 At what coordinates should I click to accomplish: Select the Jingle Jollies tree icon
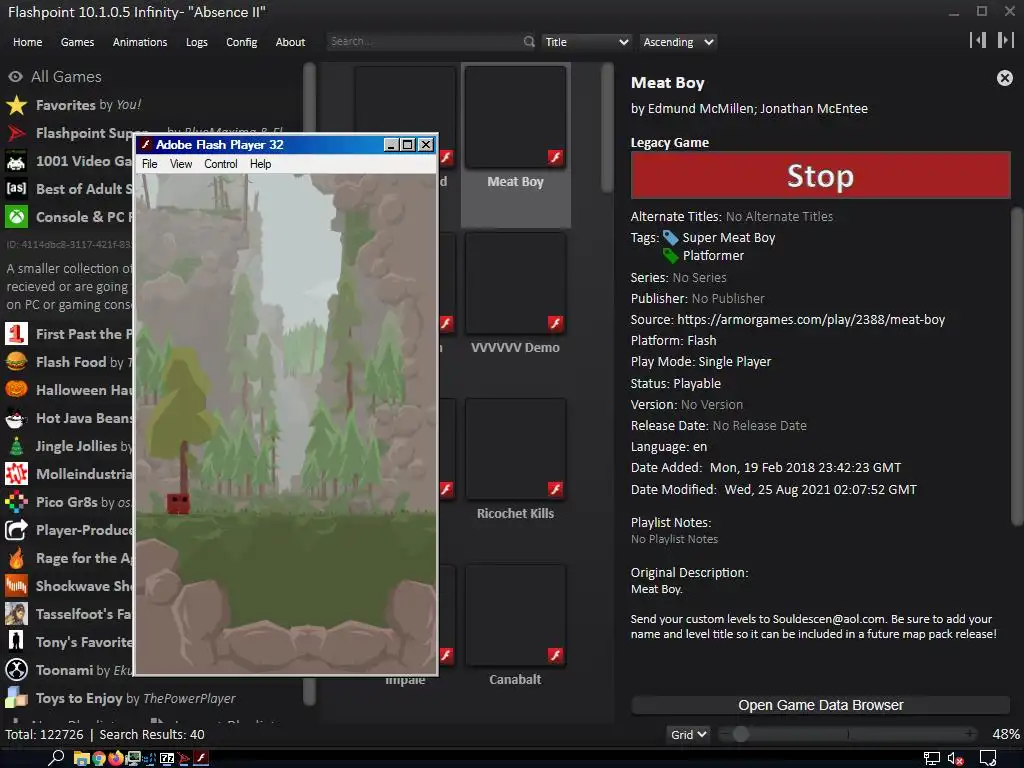[16, 446]
